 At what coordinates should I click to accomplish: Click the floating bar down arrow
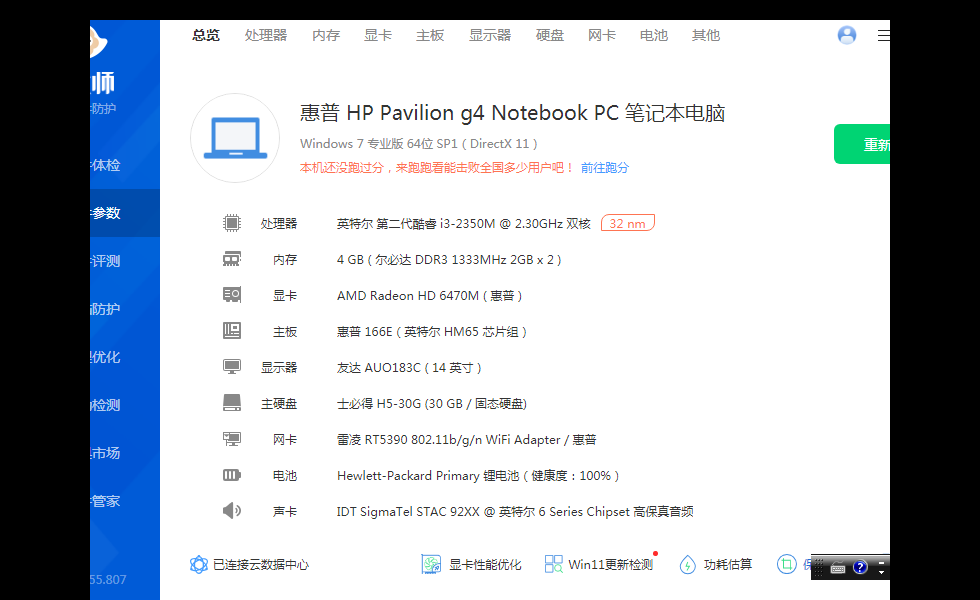click(x=881, y=572)
